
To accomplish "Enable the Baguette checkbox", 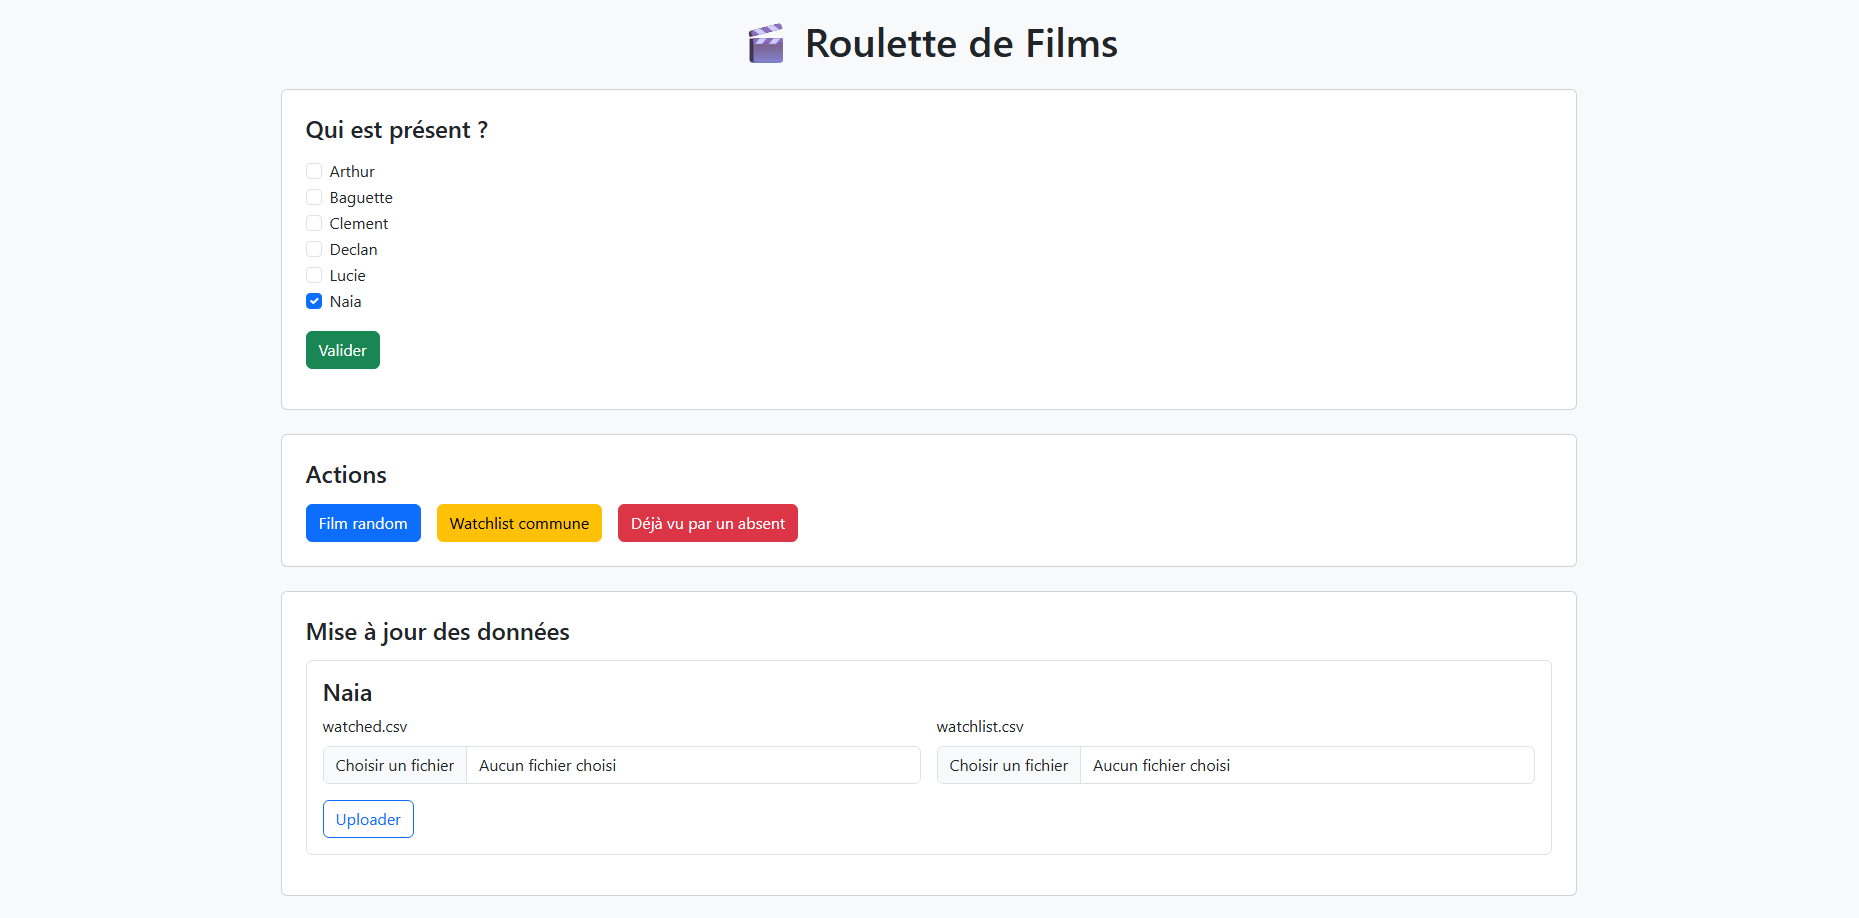I will 314,197.
